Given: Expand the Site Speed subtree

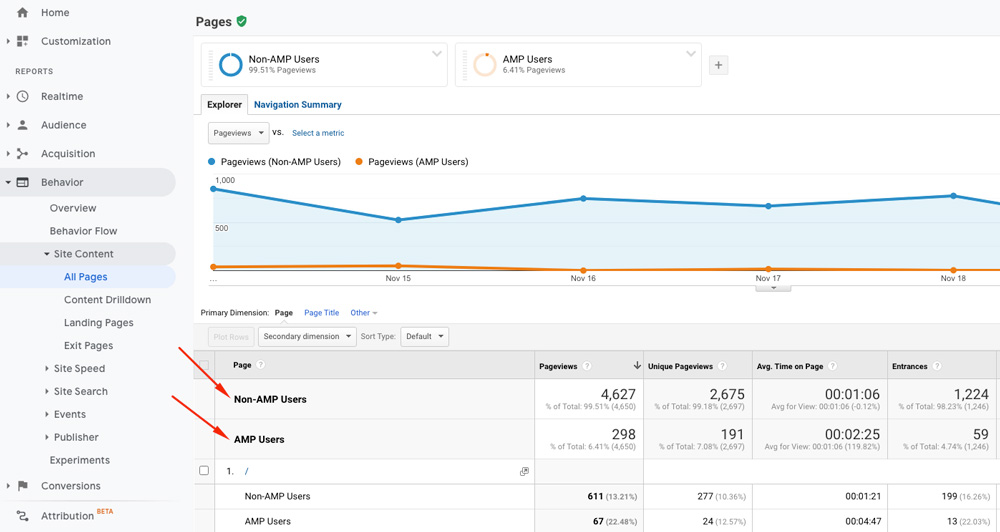Looking at the screenshot, I should [47, 369].
